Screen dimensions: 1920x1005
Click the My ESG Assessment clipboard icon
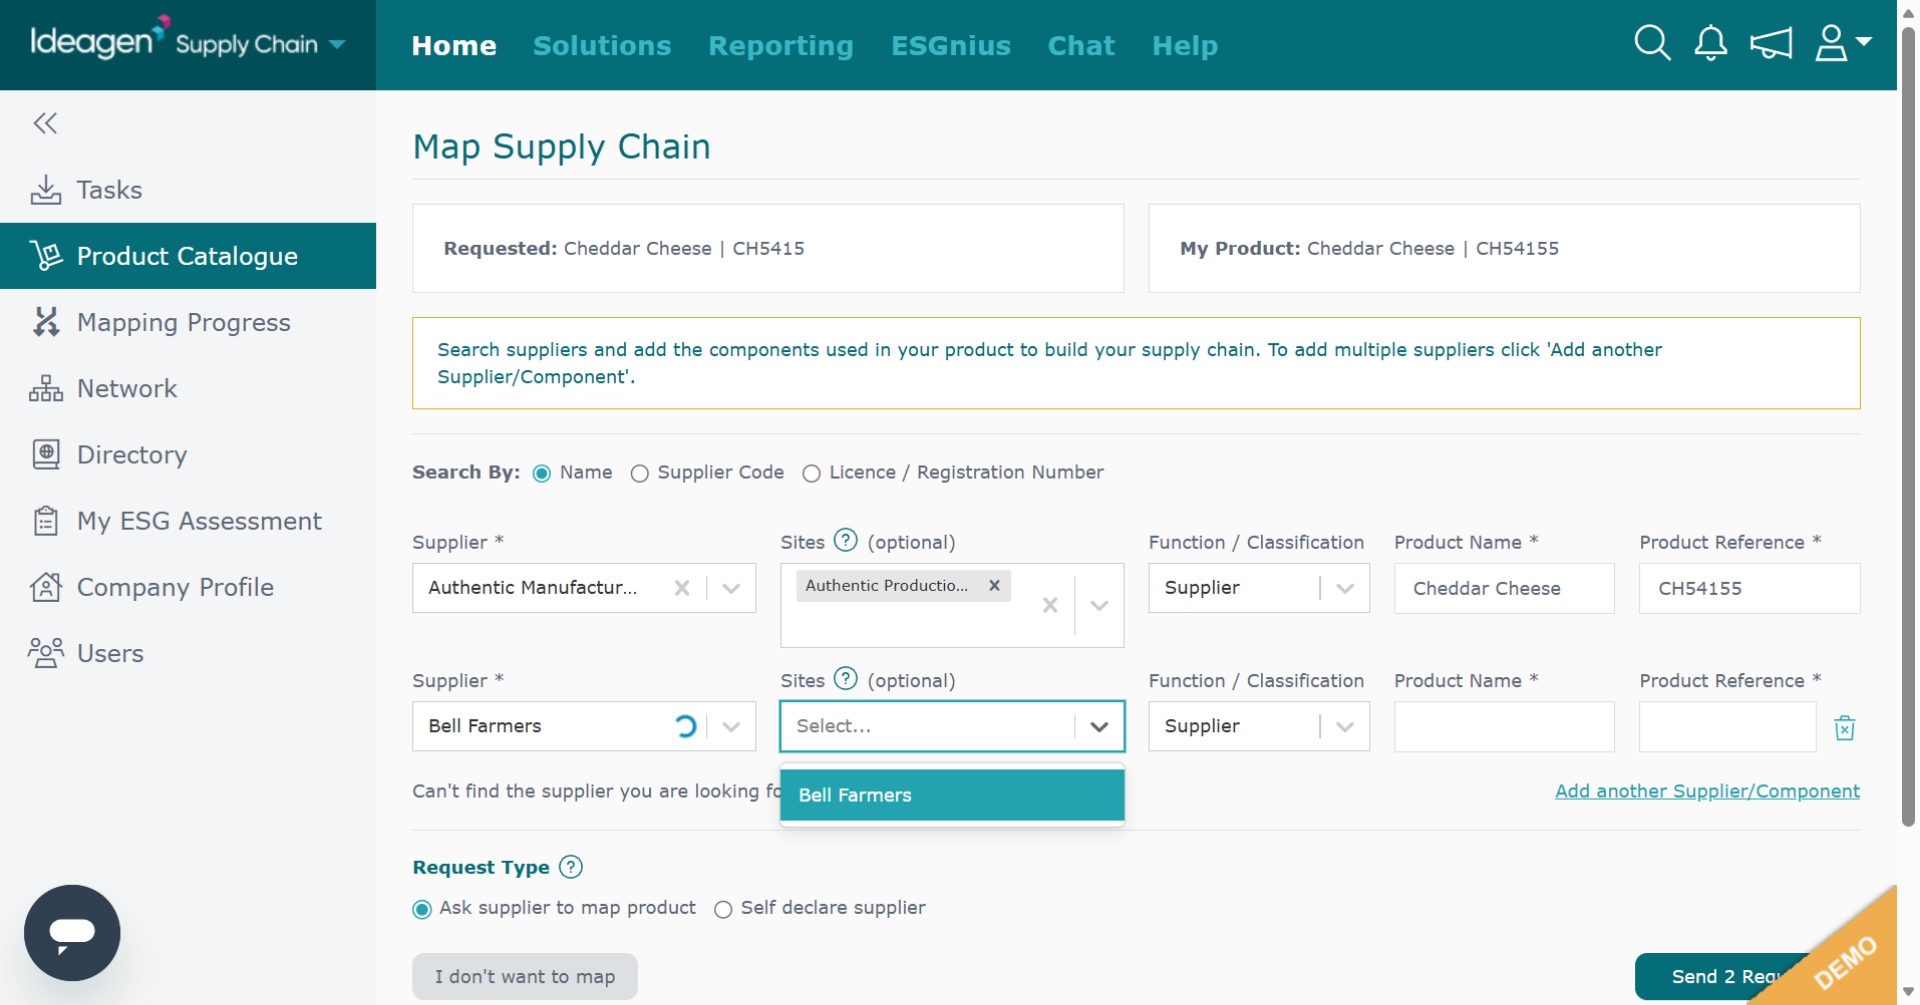pyautogui.click(x=46, y=521)
